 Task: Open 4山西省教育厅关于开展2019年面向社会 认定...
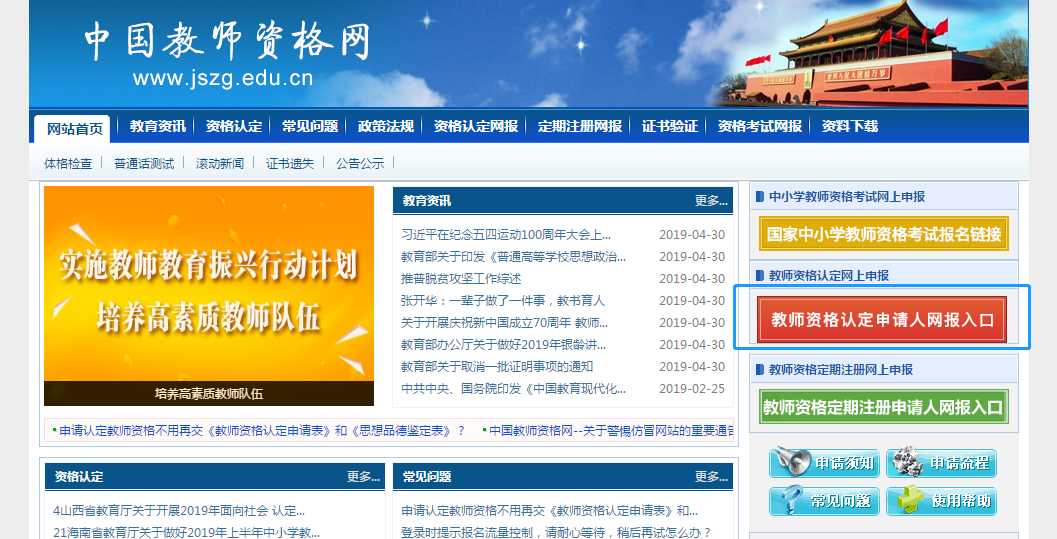[x=179, y=511]
